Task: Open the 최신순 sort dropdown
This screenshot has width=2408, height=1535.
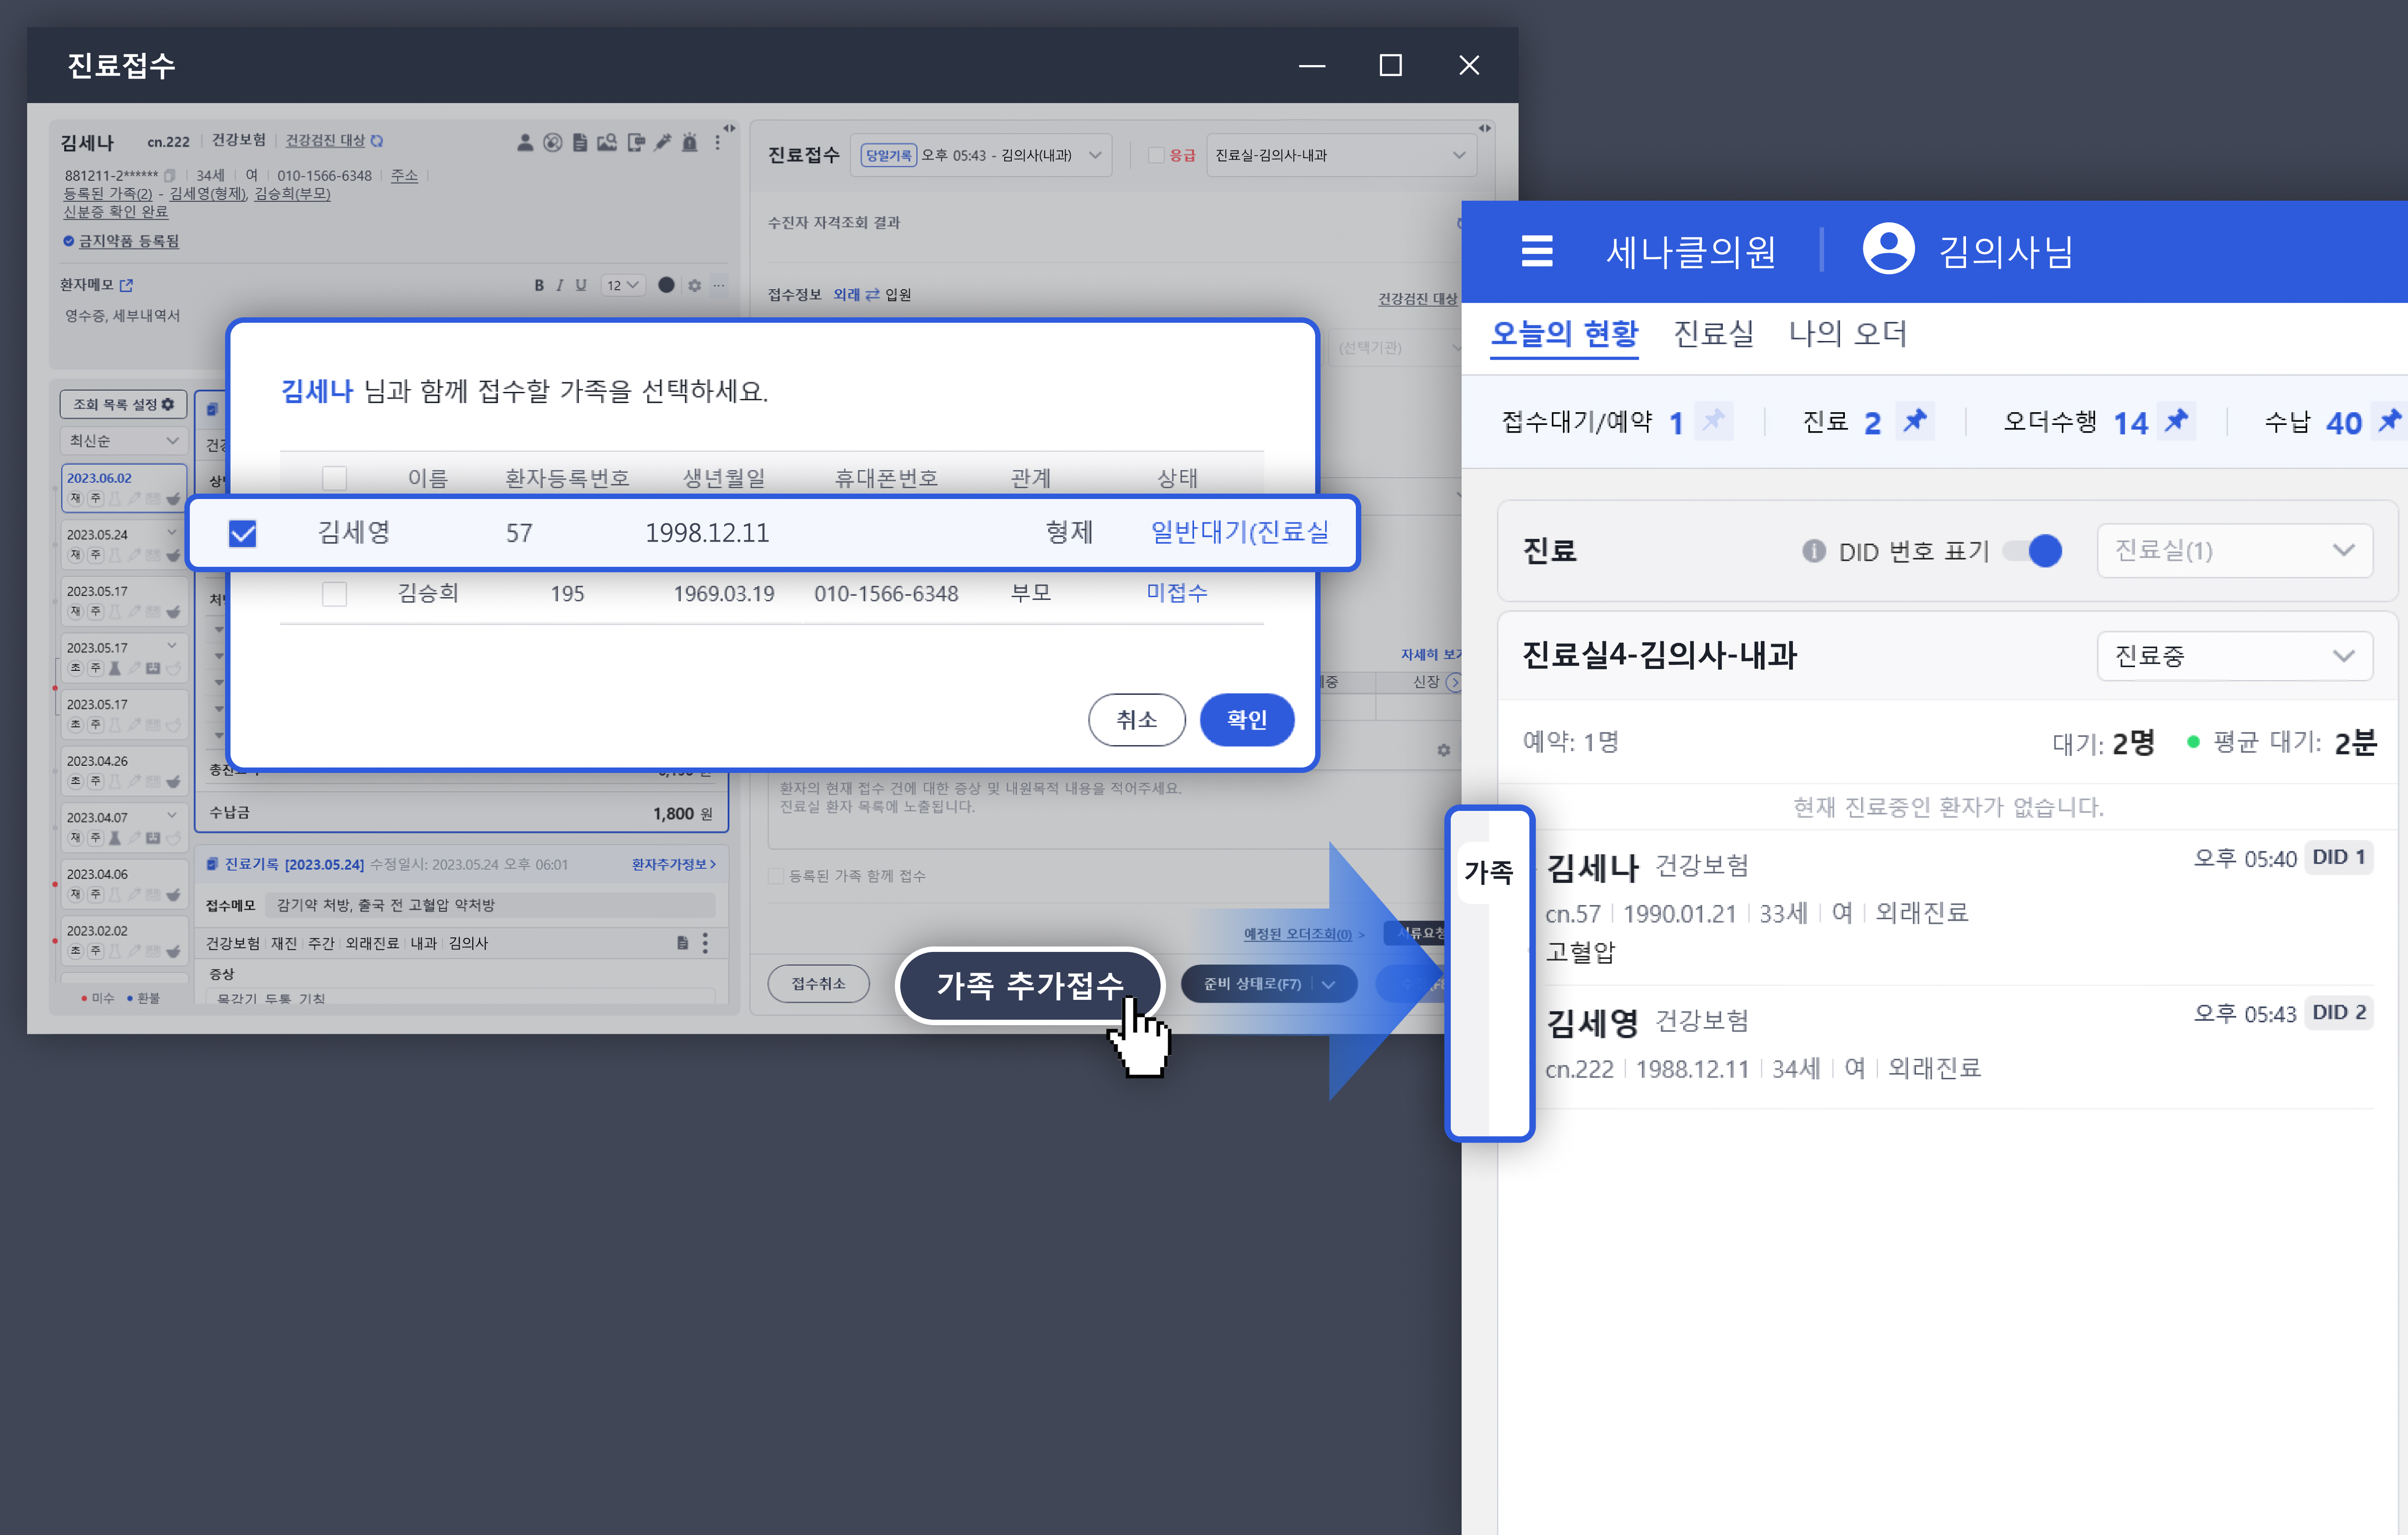Action: (x=123, y=441)
